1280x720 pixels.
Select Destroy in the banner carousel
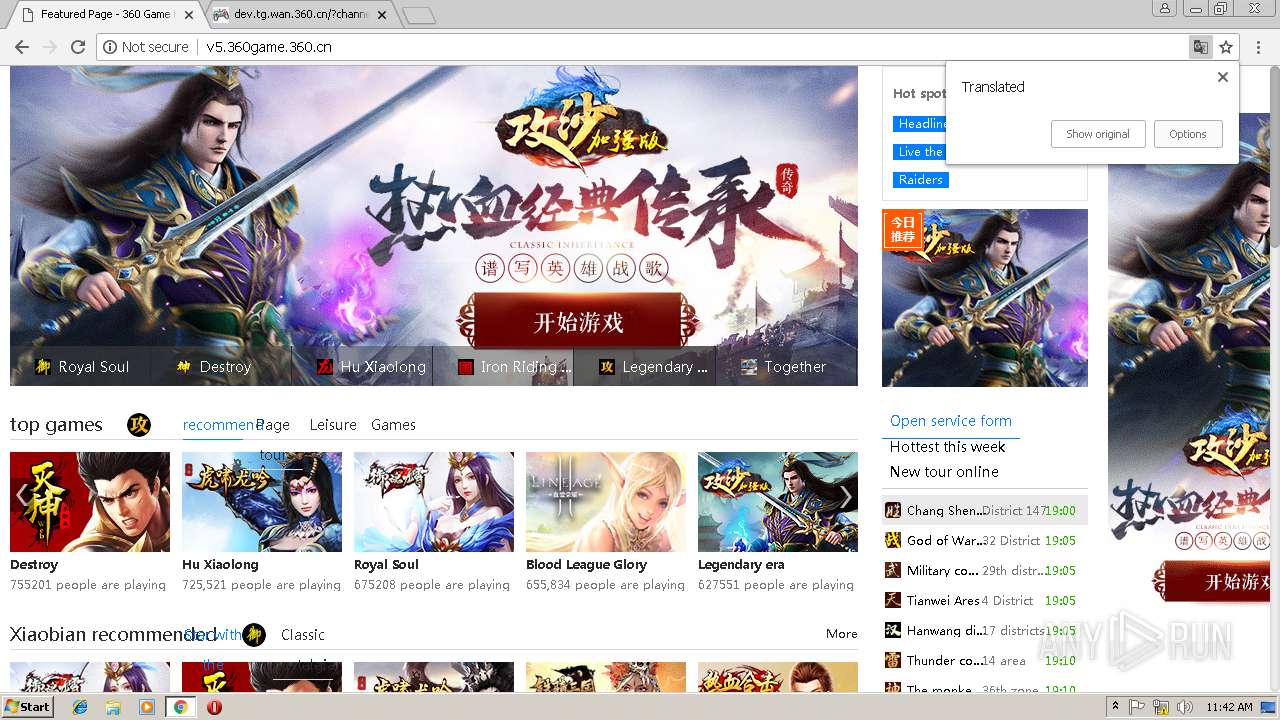point(222,367)
